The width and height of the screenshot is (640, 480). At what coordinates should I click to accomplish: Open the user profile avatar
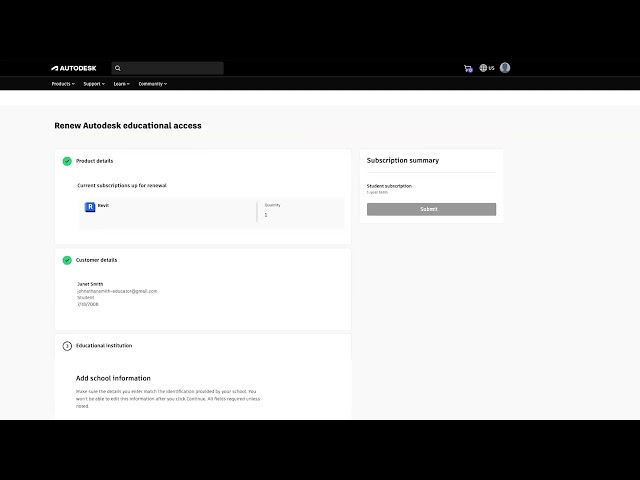[505, 67]
